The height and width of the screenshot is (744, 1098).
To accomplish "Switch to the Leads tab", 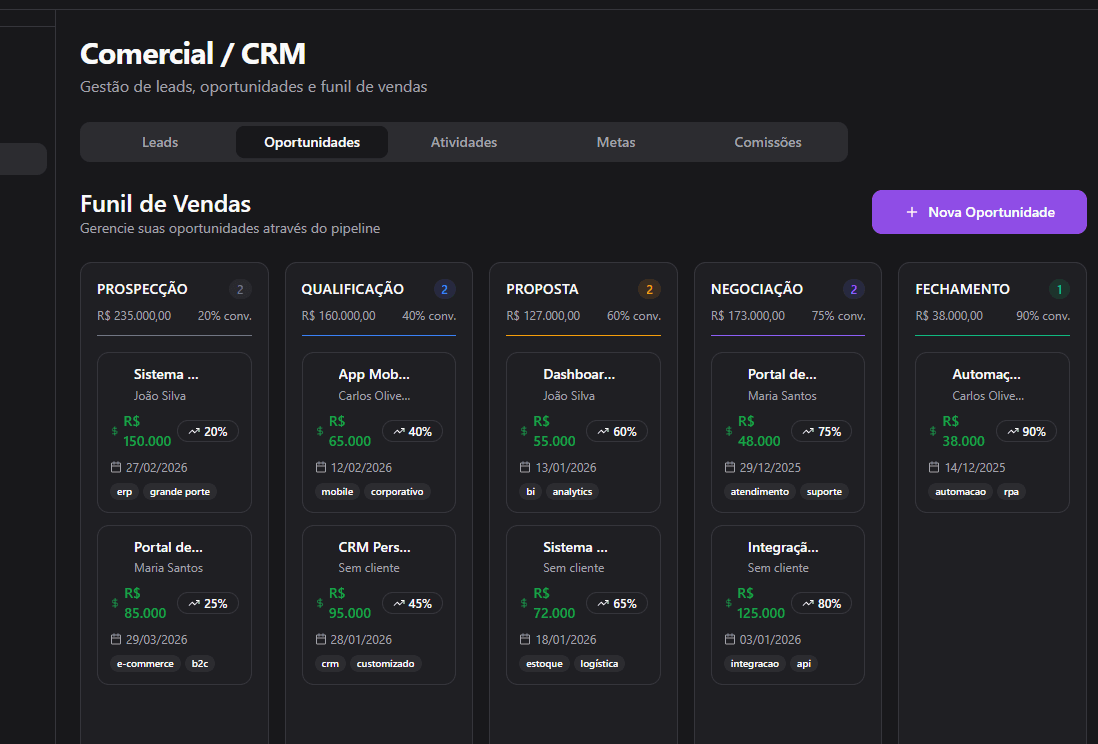I will point(160,142).
